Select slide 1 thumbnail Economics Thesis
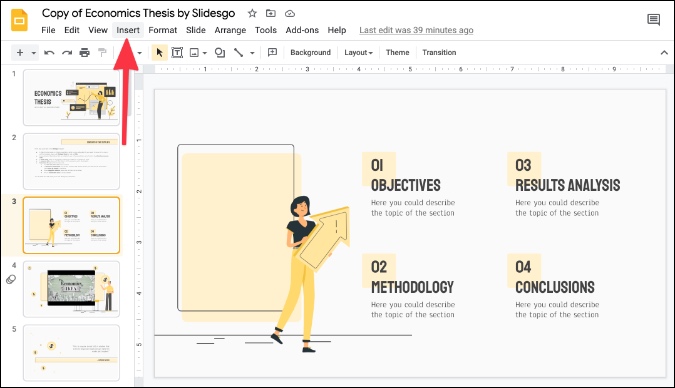Screen dimensions: 675x388 [x=71, y=97]
